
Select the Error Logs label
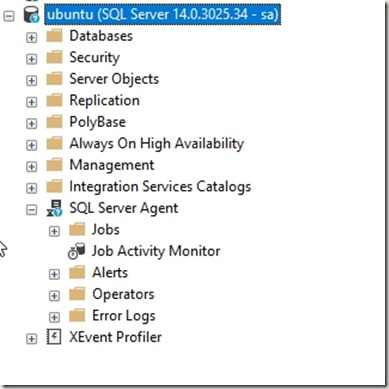[x=124, y=316]
